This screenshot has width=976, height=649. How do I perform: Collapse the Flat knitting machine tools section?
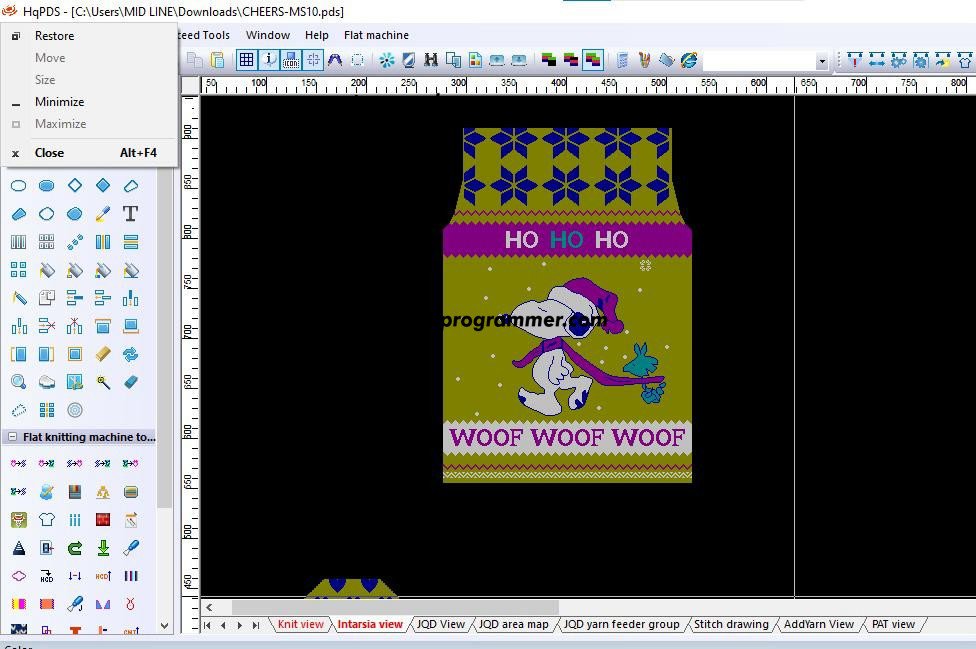click(x=12, y=437)
